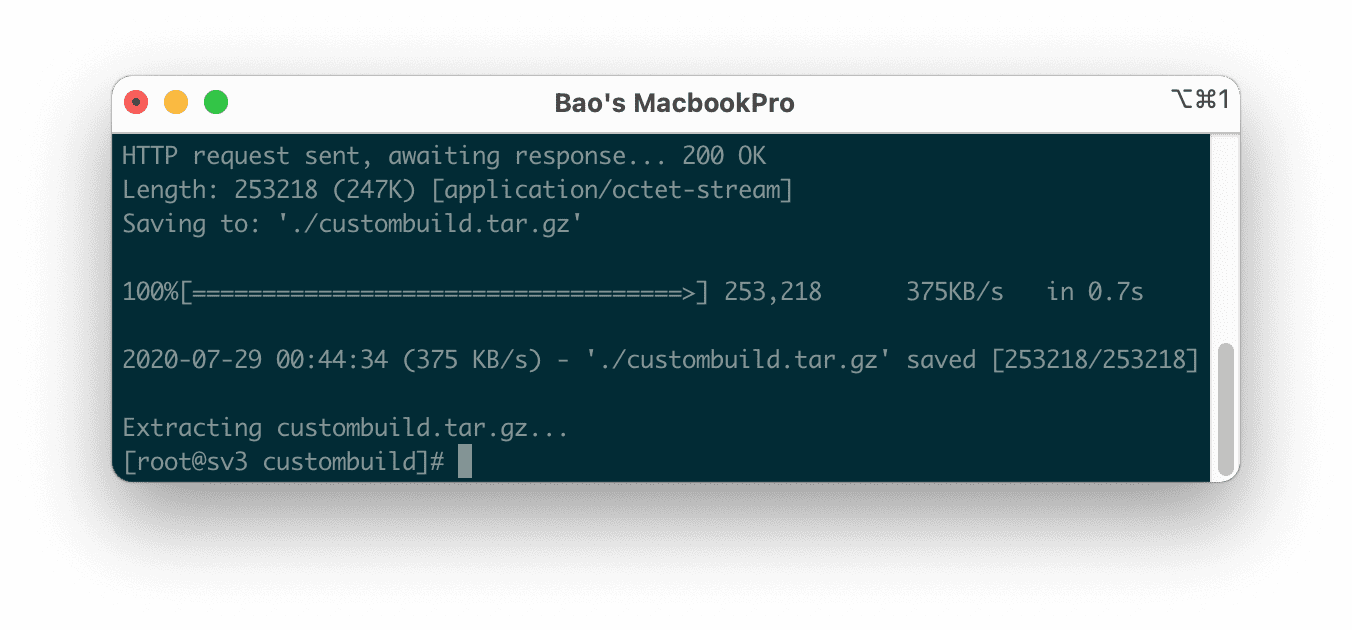Click the terminal scrollbar thumb
The image size is (1352, 630).
[x=1226, y=409]
